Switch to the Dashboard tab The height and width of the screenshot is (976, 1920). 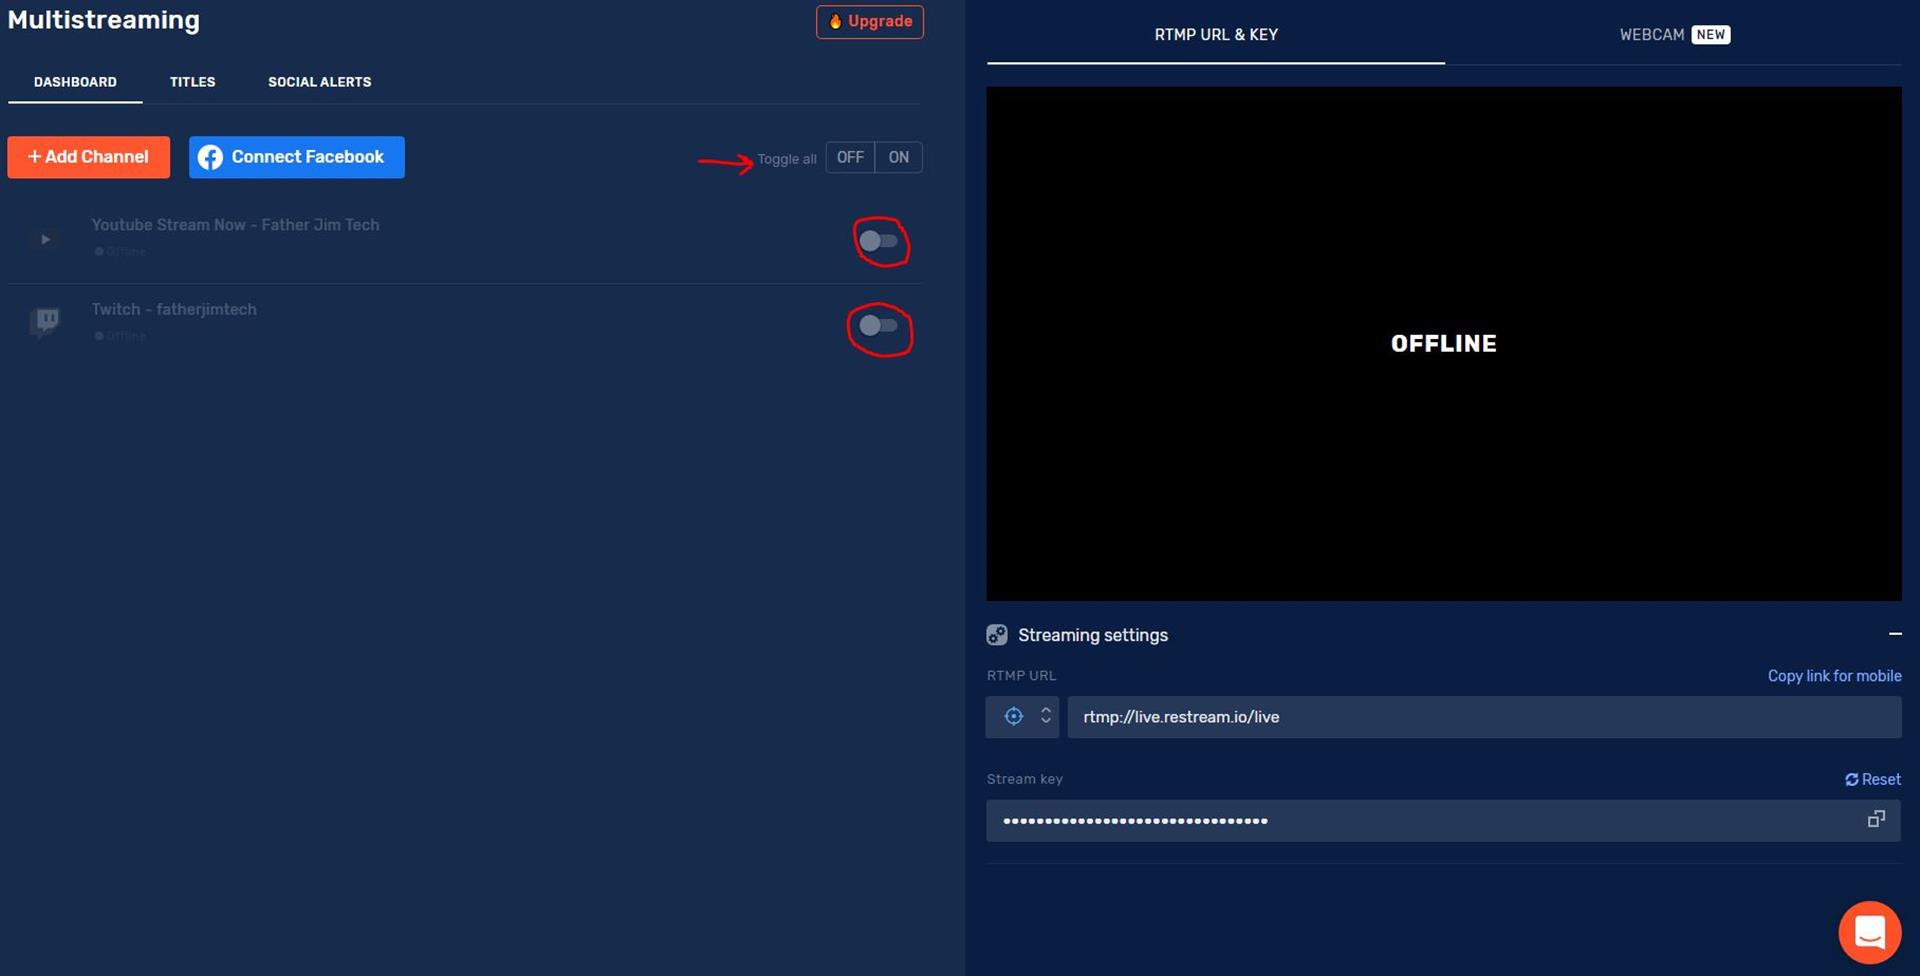[x=75, y=82]
